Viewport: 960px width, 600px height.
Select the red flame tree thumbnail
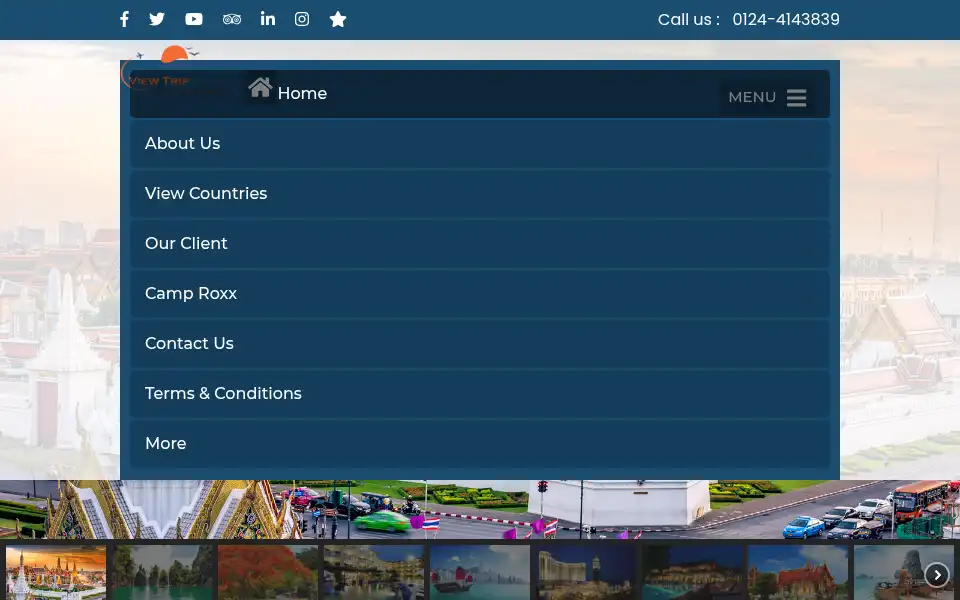click(268, 572)
